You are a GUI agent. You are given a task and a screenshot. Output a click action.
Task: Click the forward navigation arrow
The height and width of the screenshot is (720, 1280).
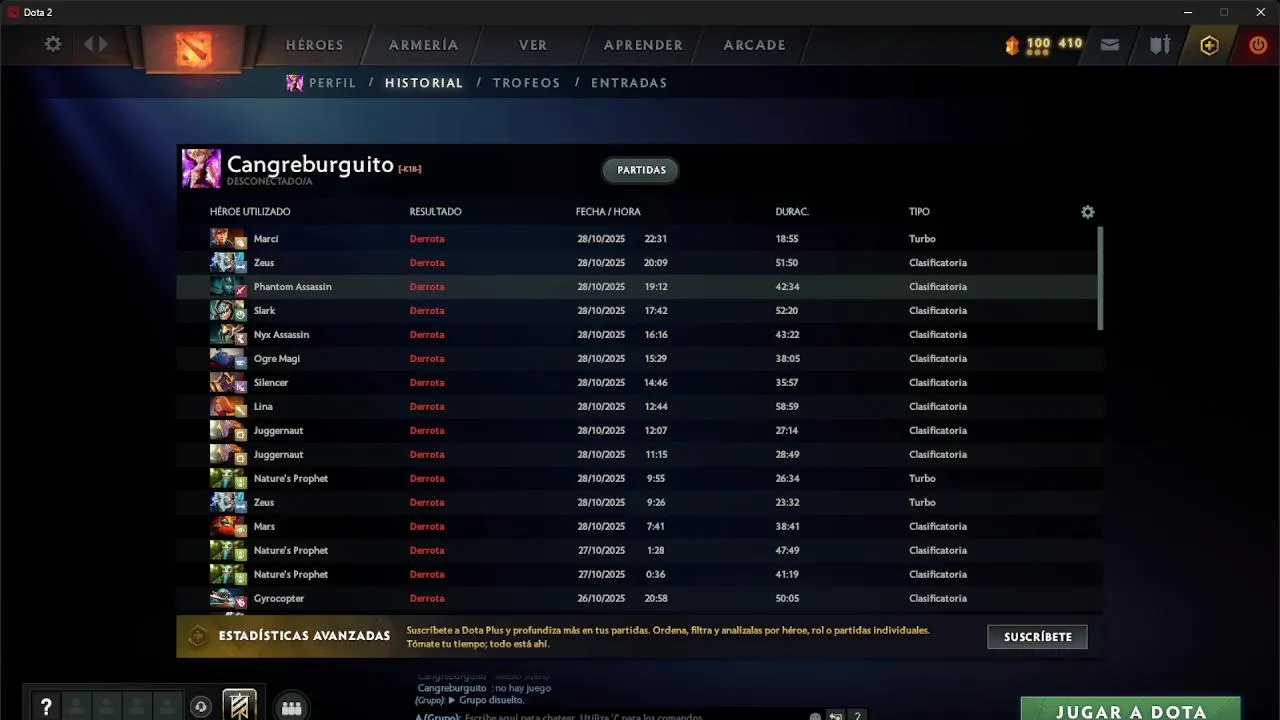[102, 44]
